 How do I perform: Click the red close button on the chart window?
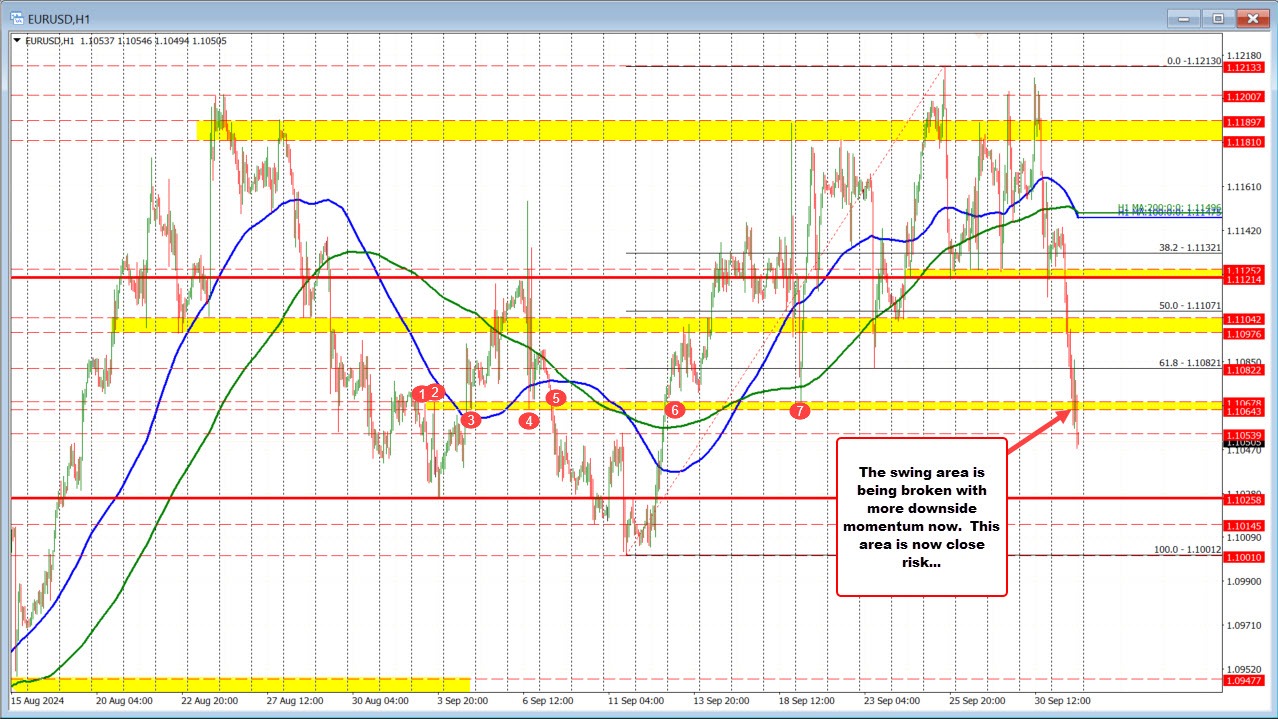pos(1253,18)
